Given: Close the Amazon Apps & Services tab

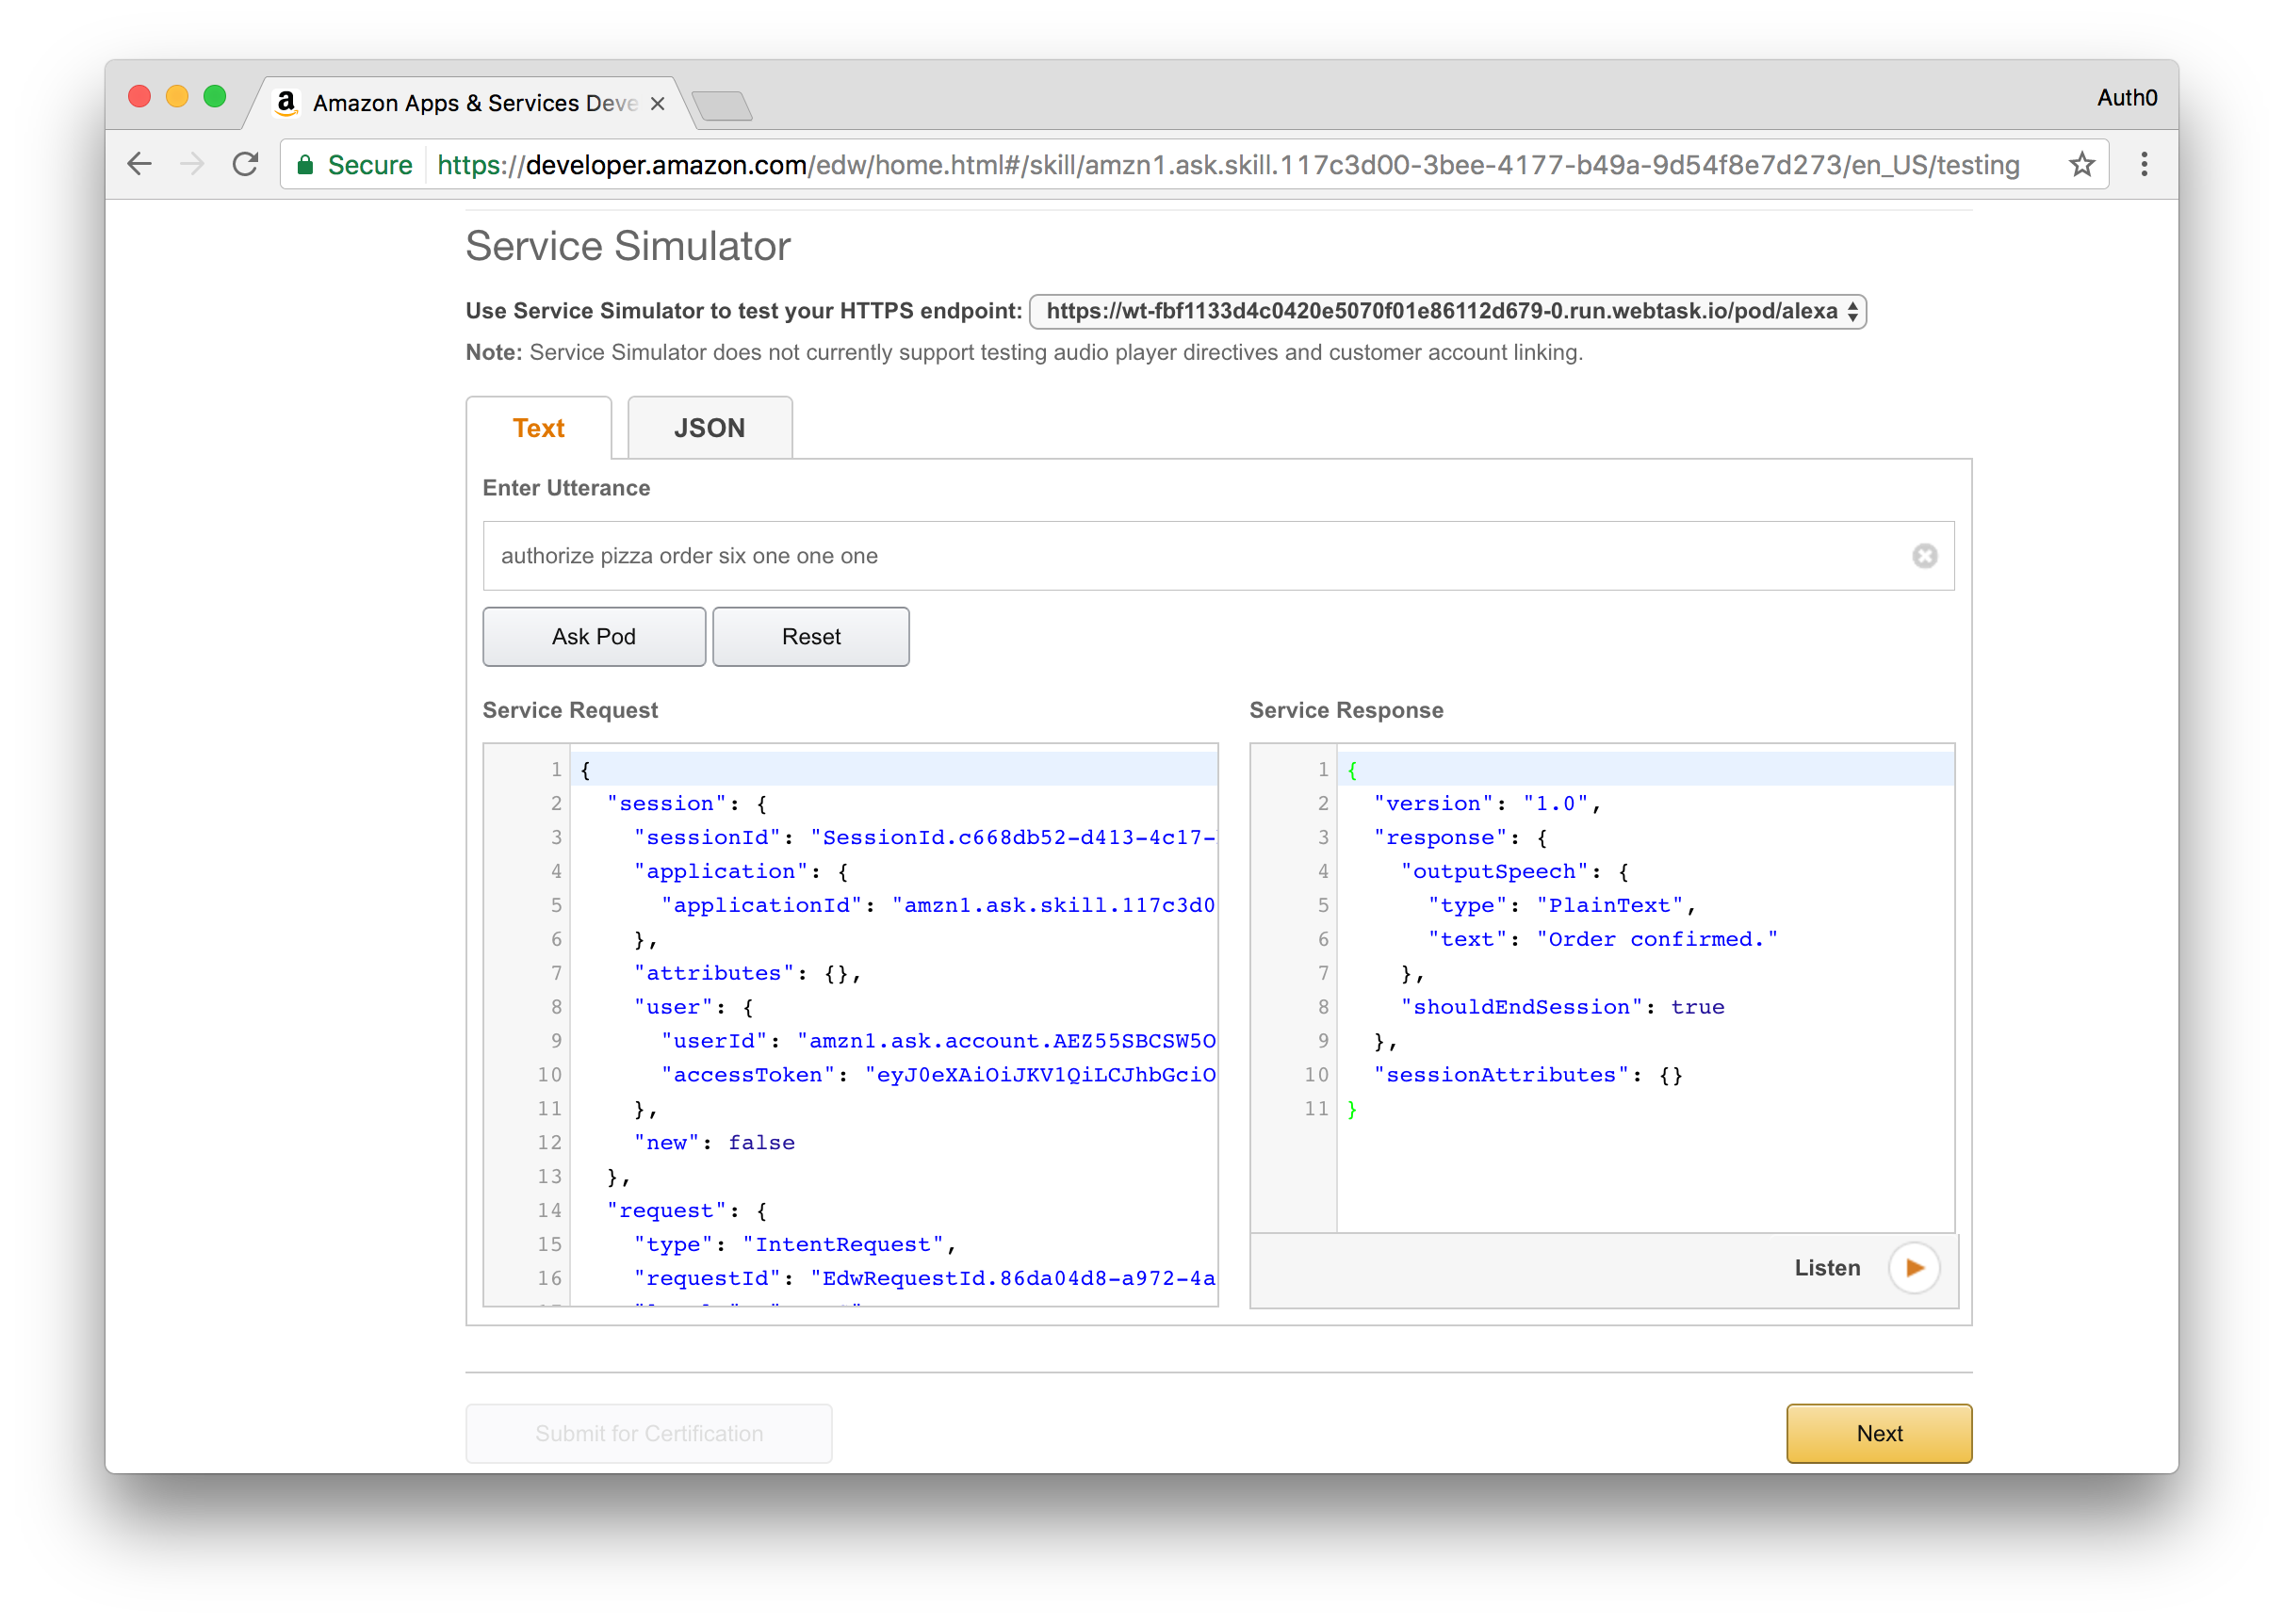Looking at the screenshot, I should tap(657, 104).
